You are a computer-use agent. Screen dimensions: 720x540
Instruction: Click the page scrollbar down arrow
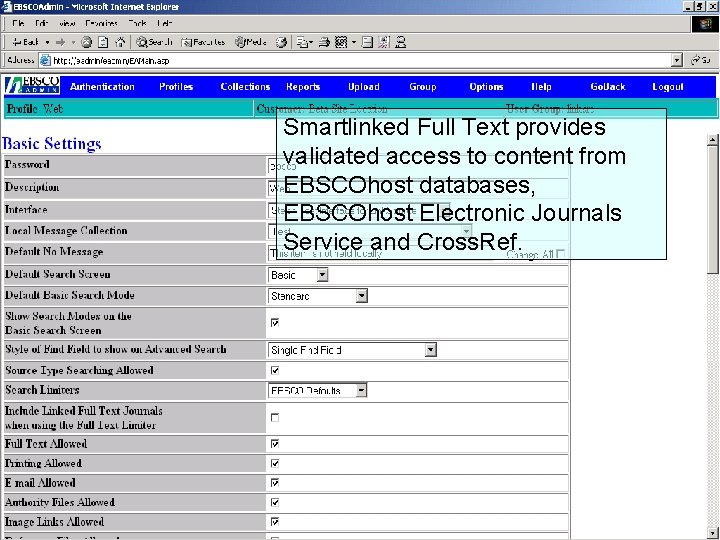coord(712,533)
